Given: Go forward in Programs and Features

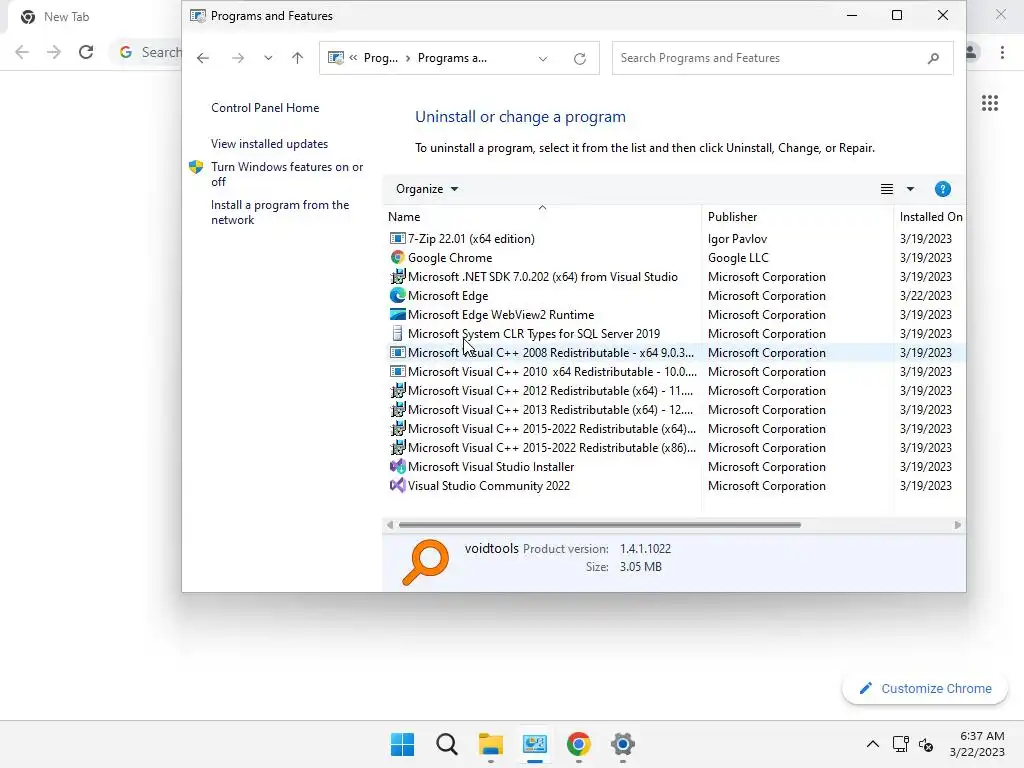Looking at the screenshot, I should coord(238,58).
